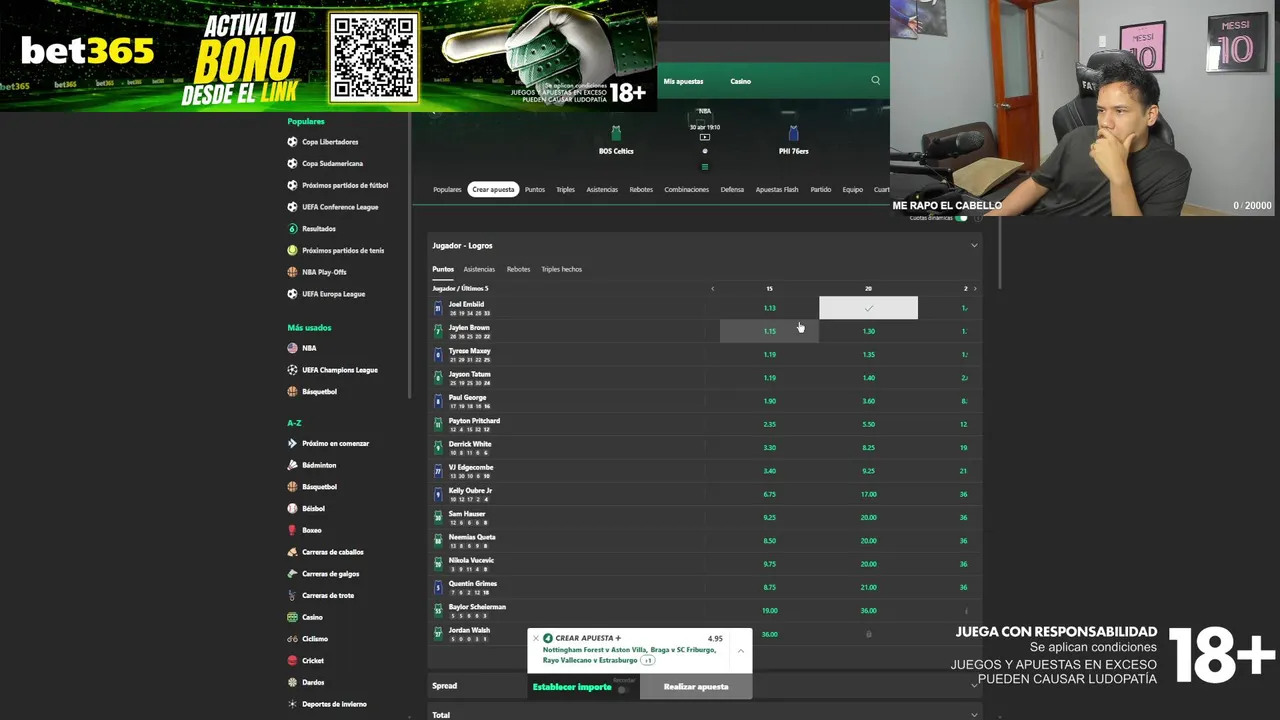Select Payton Pritchard 20 points odds 5.50
Image resolution: width=1280 pixels, height=720 pixels.
pyautogui.click(x=868, y=424)
